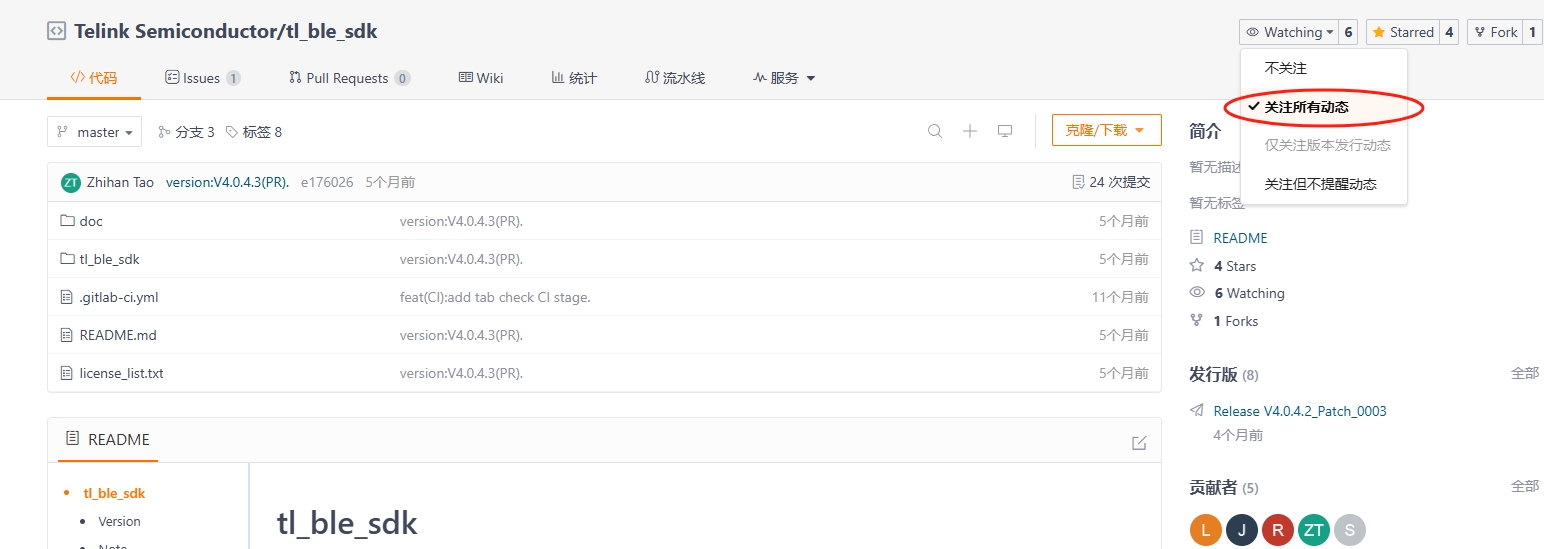This screenshot has width=1544, height=549.
Task: Open the 统计 tab
Action: (x=574, y=78)
